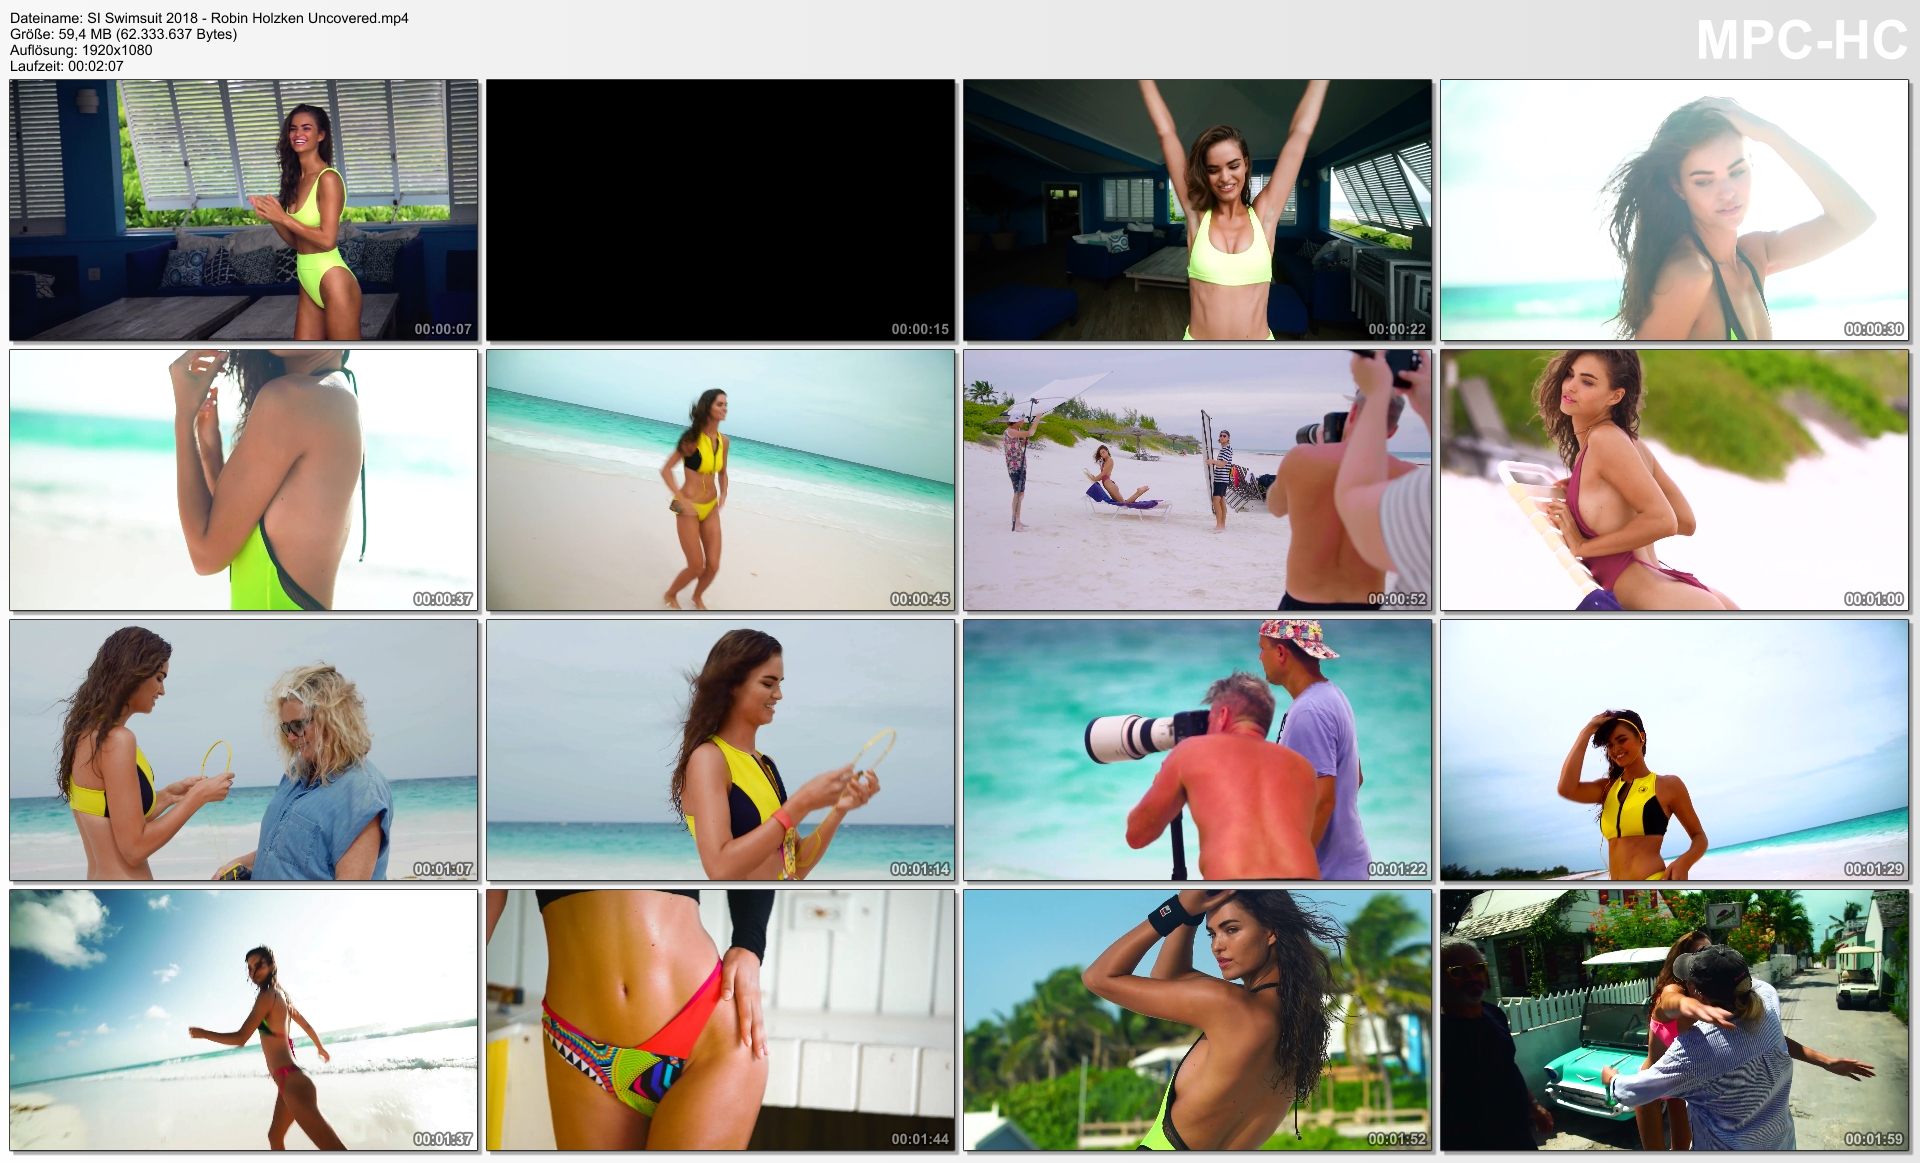Open the thumbnail stamped 00:00:07
This screenshot has width=1920, height=1163.
click(244, 210)
